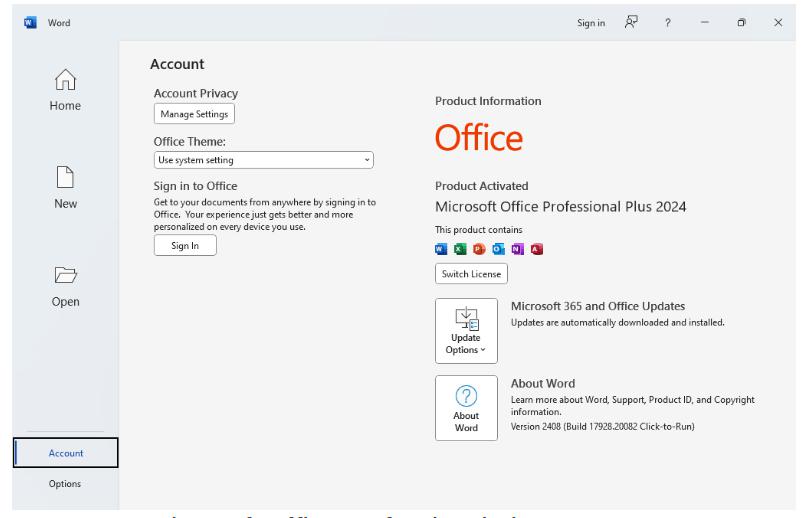Click the OneNote product icon
This screenshot has width=805, height=518.
coord(518,249)
